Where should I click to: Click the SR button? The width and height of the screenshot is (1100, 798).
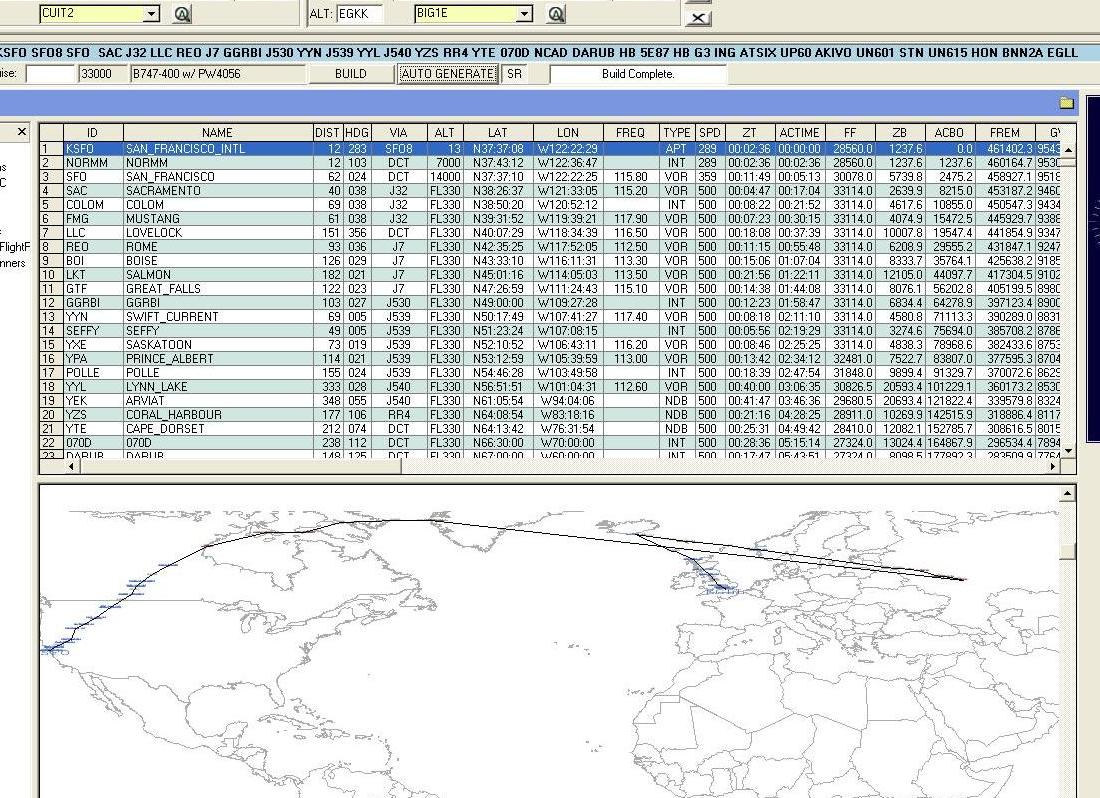coord(513,74)
